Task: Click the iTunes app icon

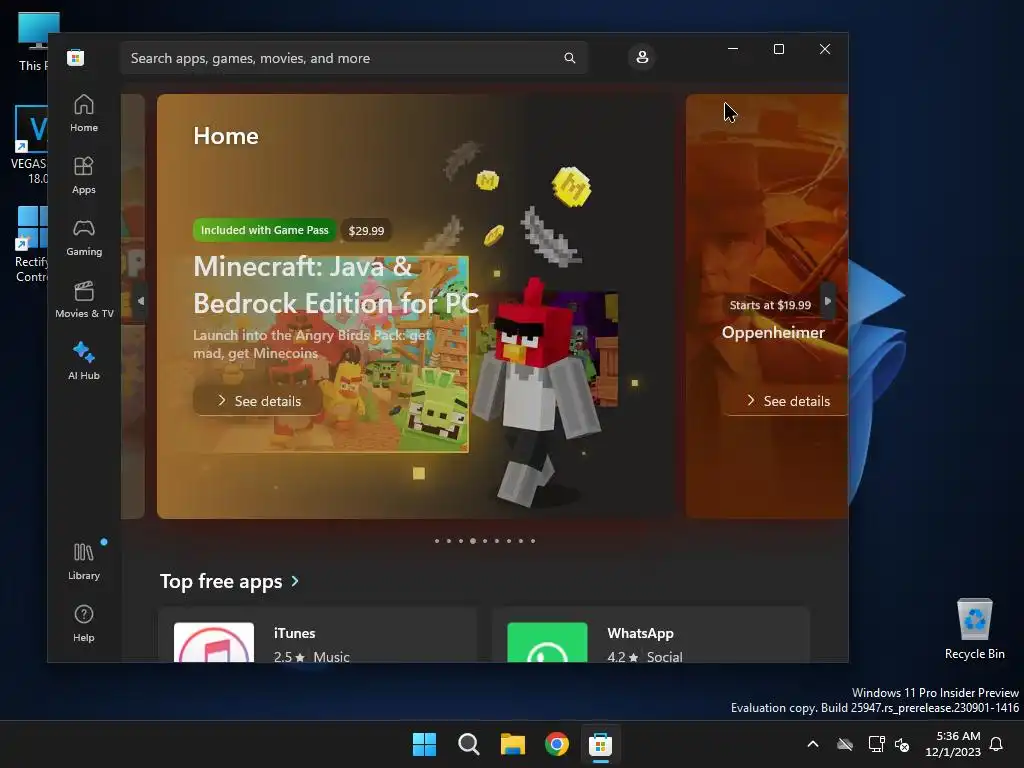Action: pos(214,643)
